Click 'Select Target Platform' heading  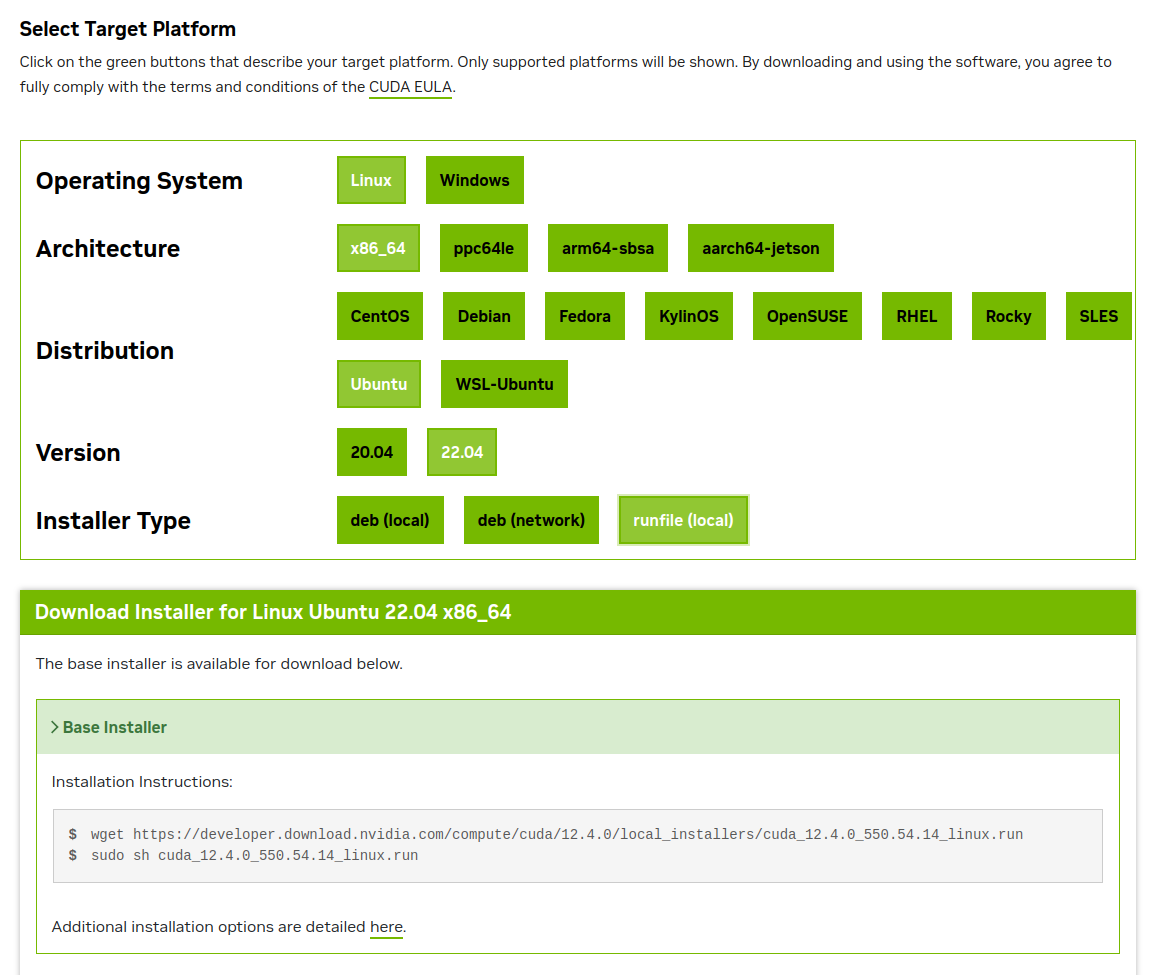(x=128, y=29)
